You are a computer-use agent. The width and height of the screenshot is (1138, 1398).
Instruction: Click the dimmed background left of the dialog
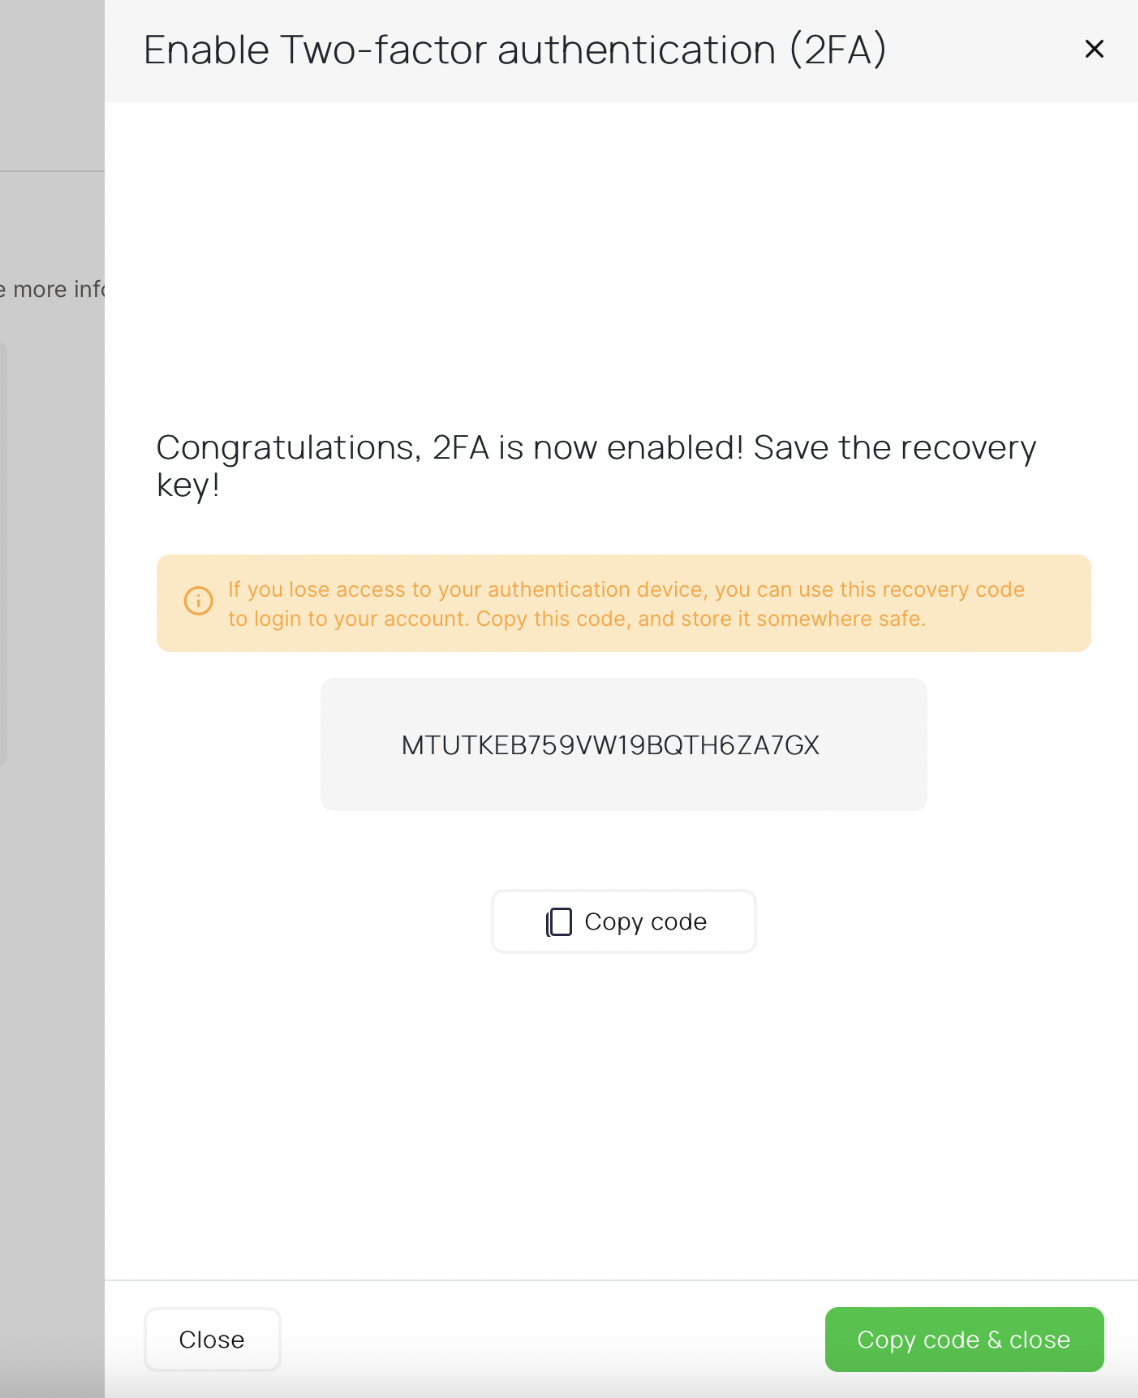pos(52,1000)
